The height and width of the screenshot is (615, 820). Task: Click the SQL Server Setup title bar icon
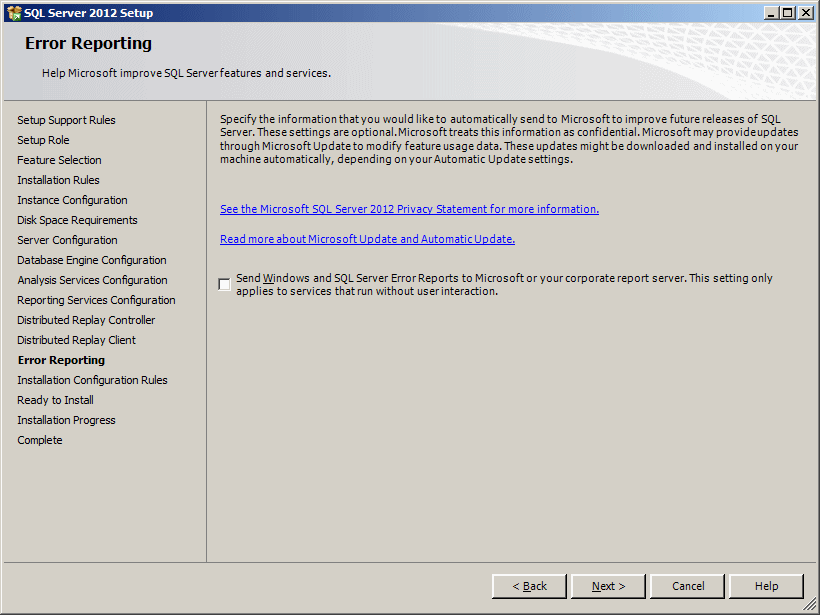(14, 13)
